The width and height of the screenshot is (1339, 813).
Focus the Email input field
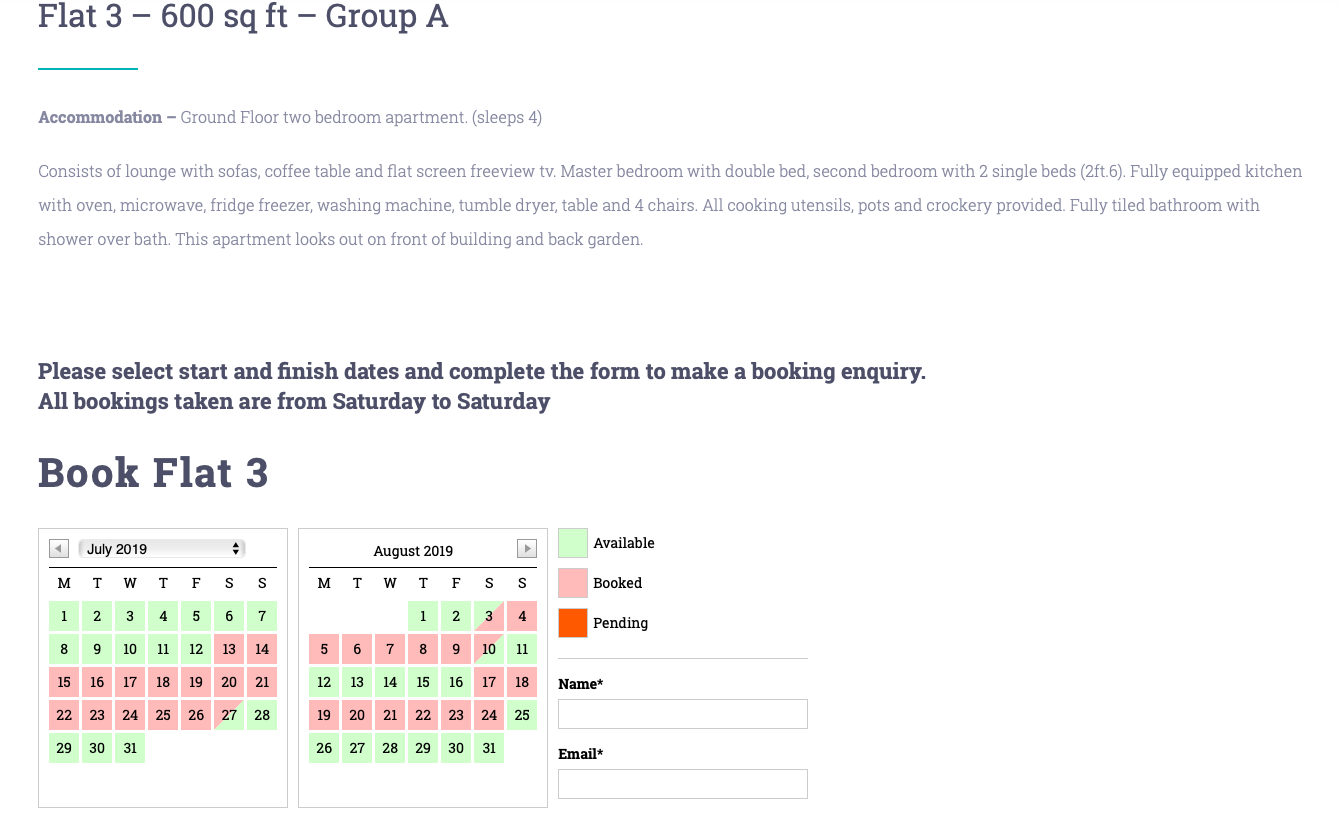683,784
